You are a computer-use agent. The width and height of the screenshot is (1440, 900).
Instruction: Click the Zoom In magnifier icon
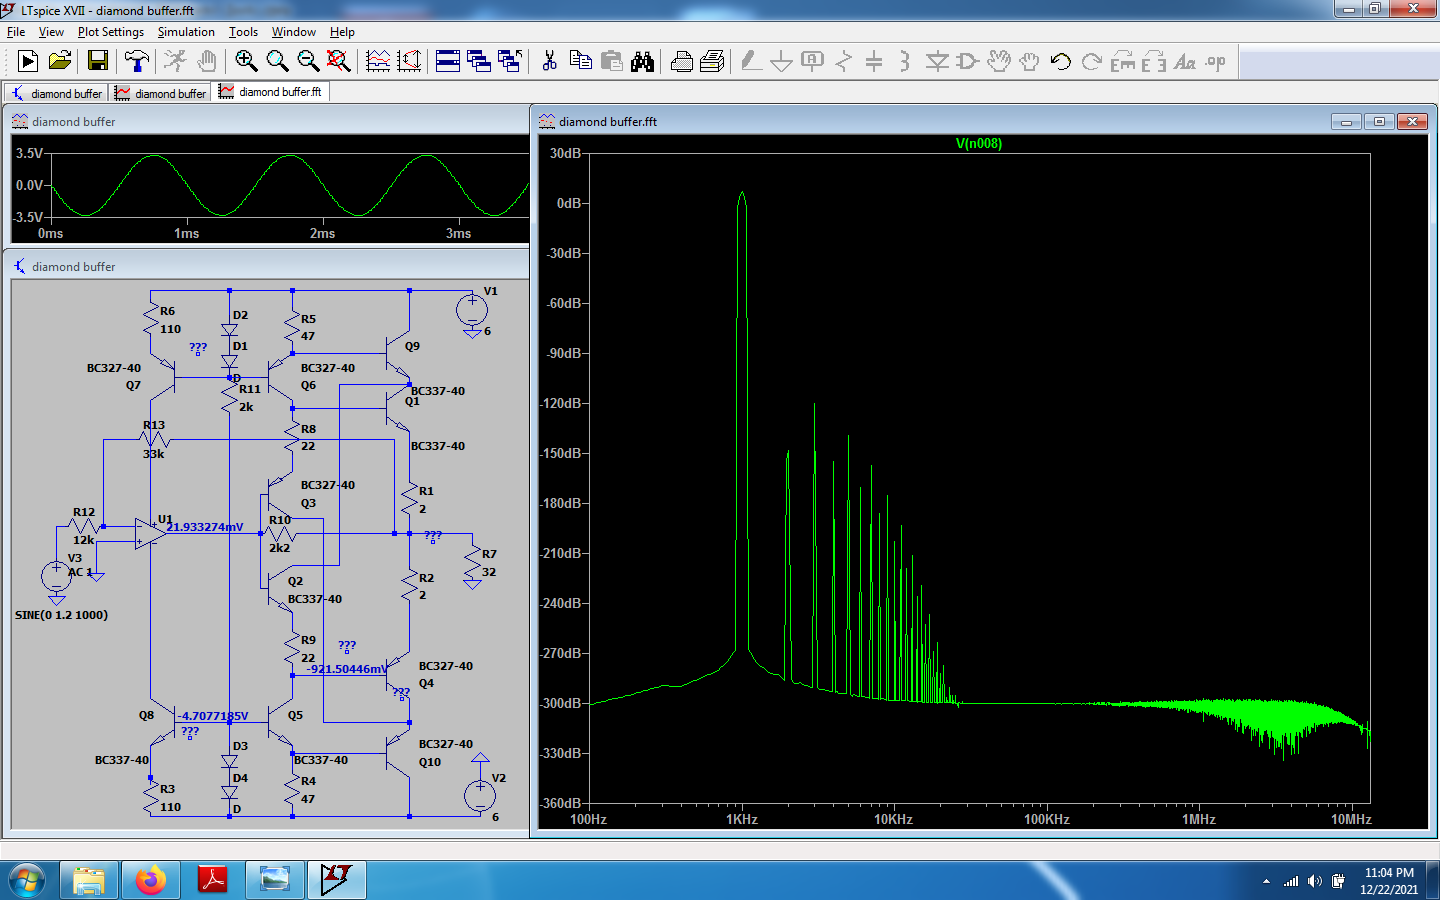(246, 62)
